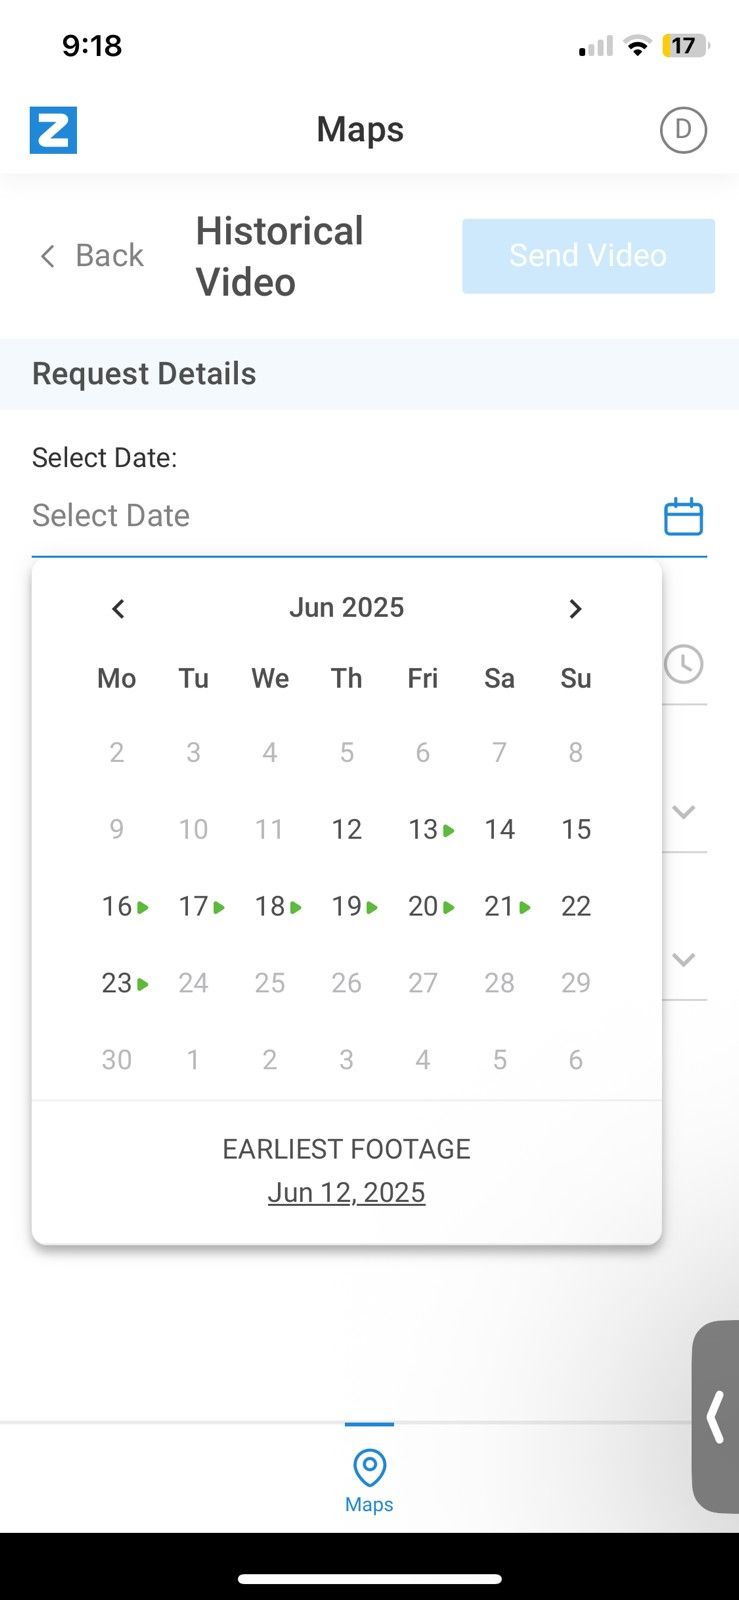739x1600 pixels.
Task: Open the D profile avatar
Action: point(683,129)
